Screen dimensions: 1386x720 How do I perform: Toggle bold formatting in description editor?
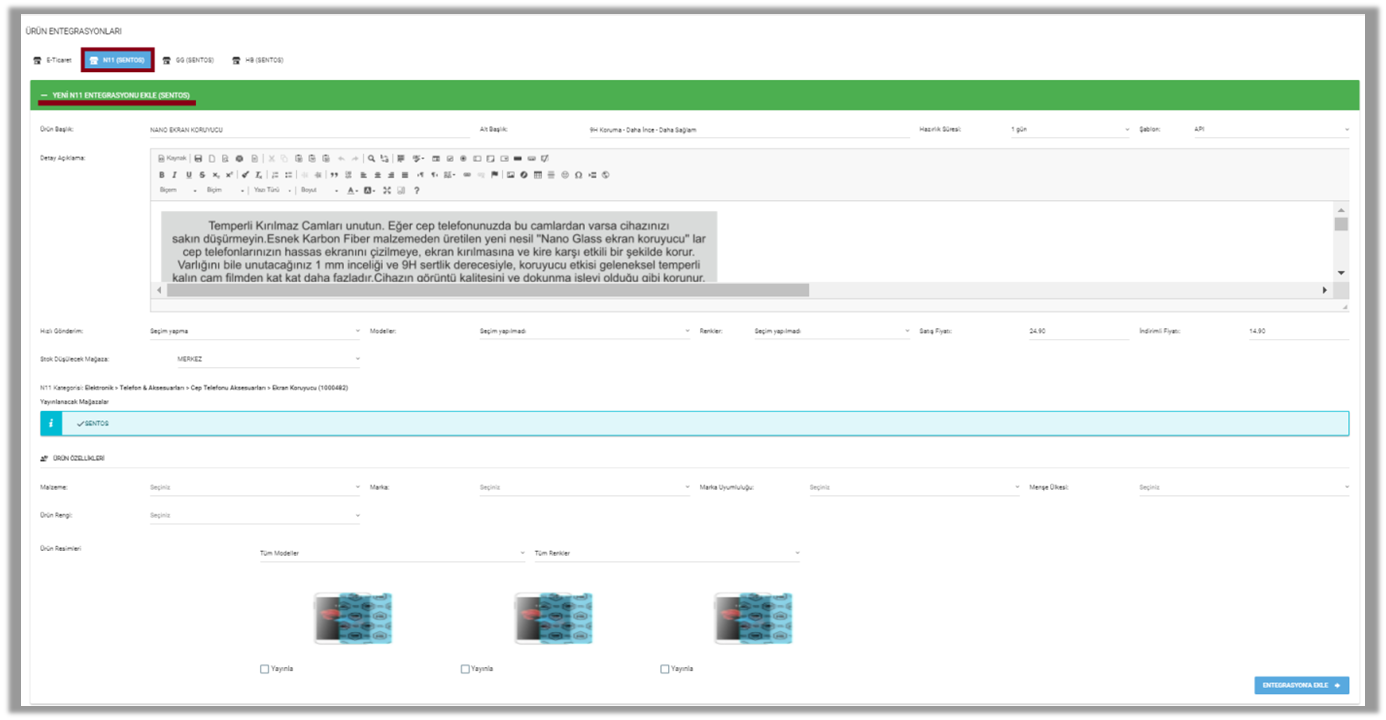[x=162, y=174]
